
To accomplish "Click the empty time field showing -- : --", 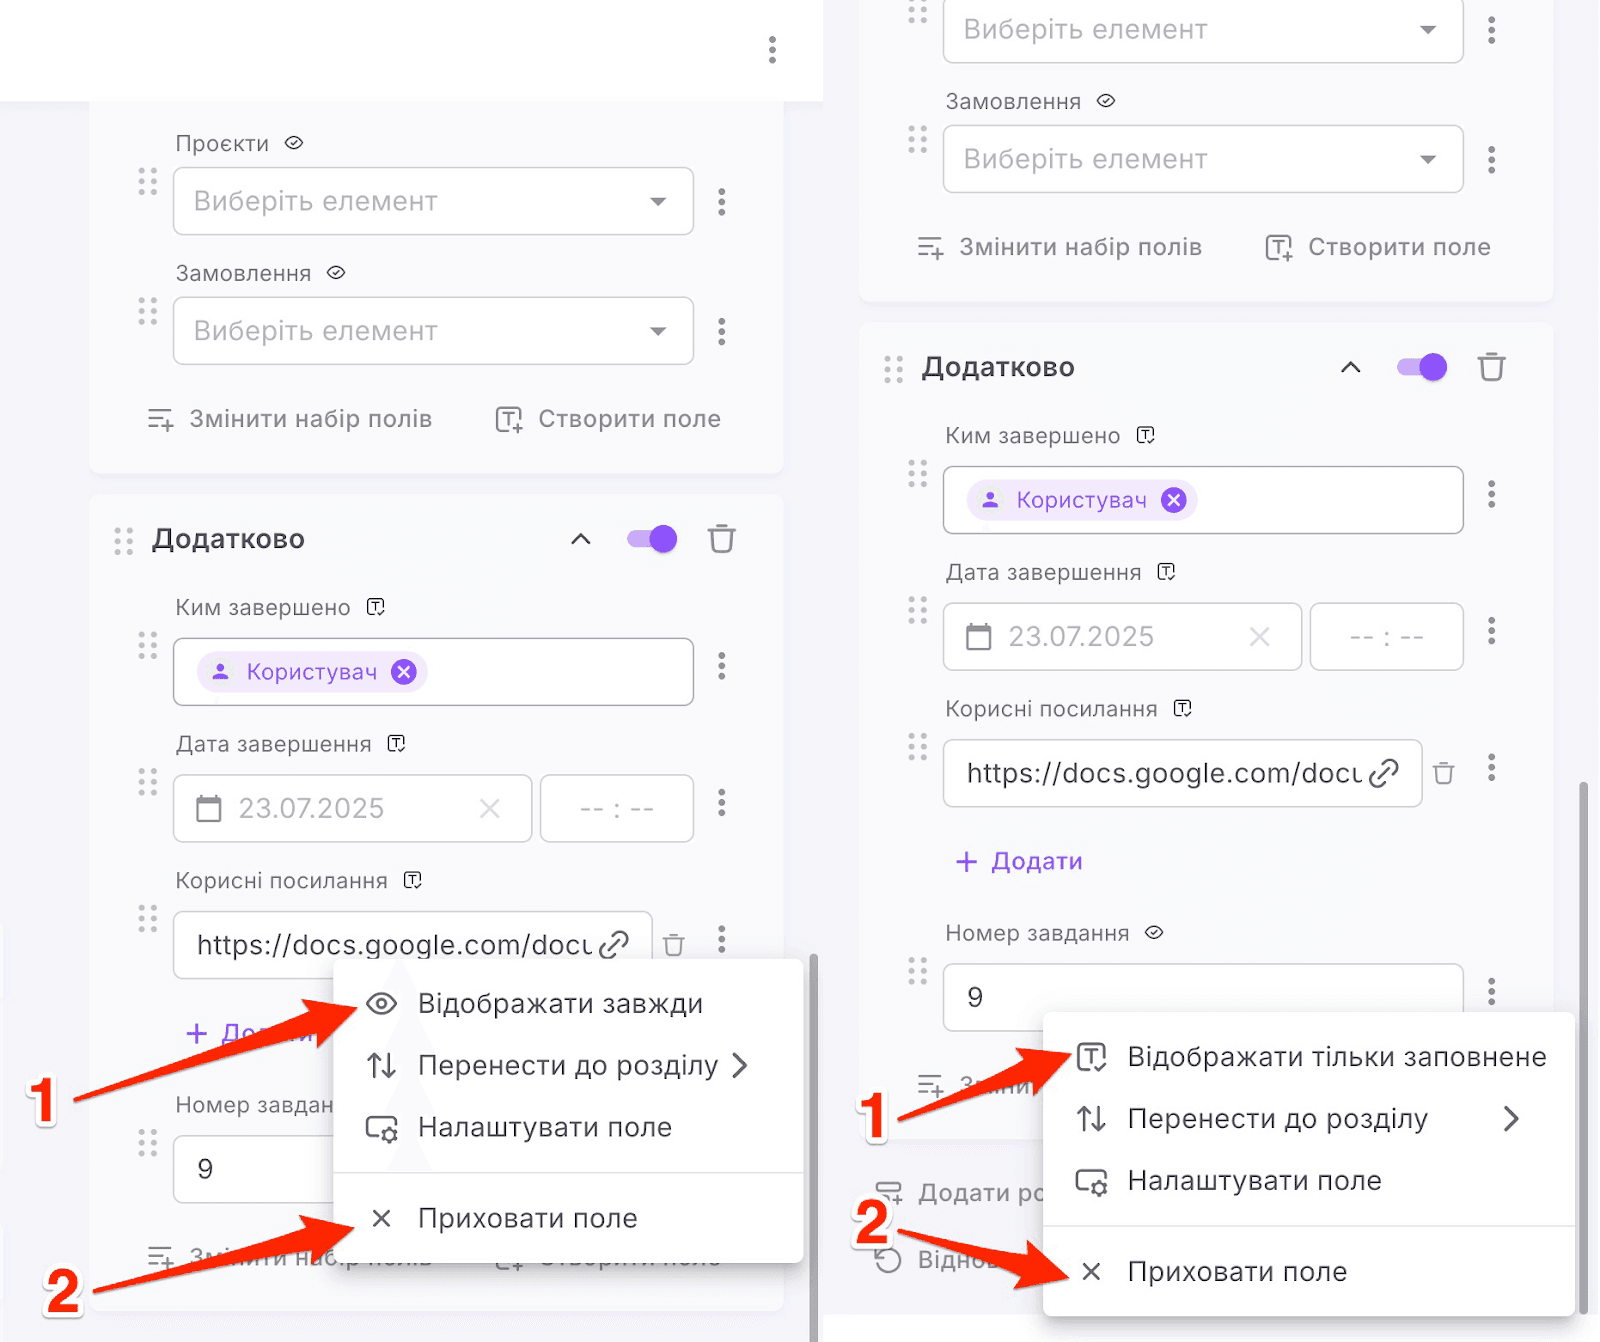I will 616,809.
